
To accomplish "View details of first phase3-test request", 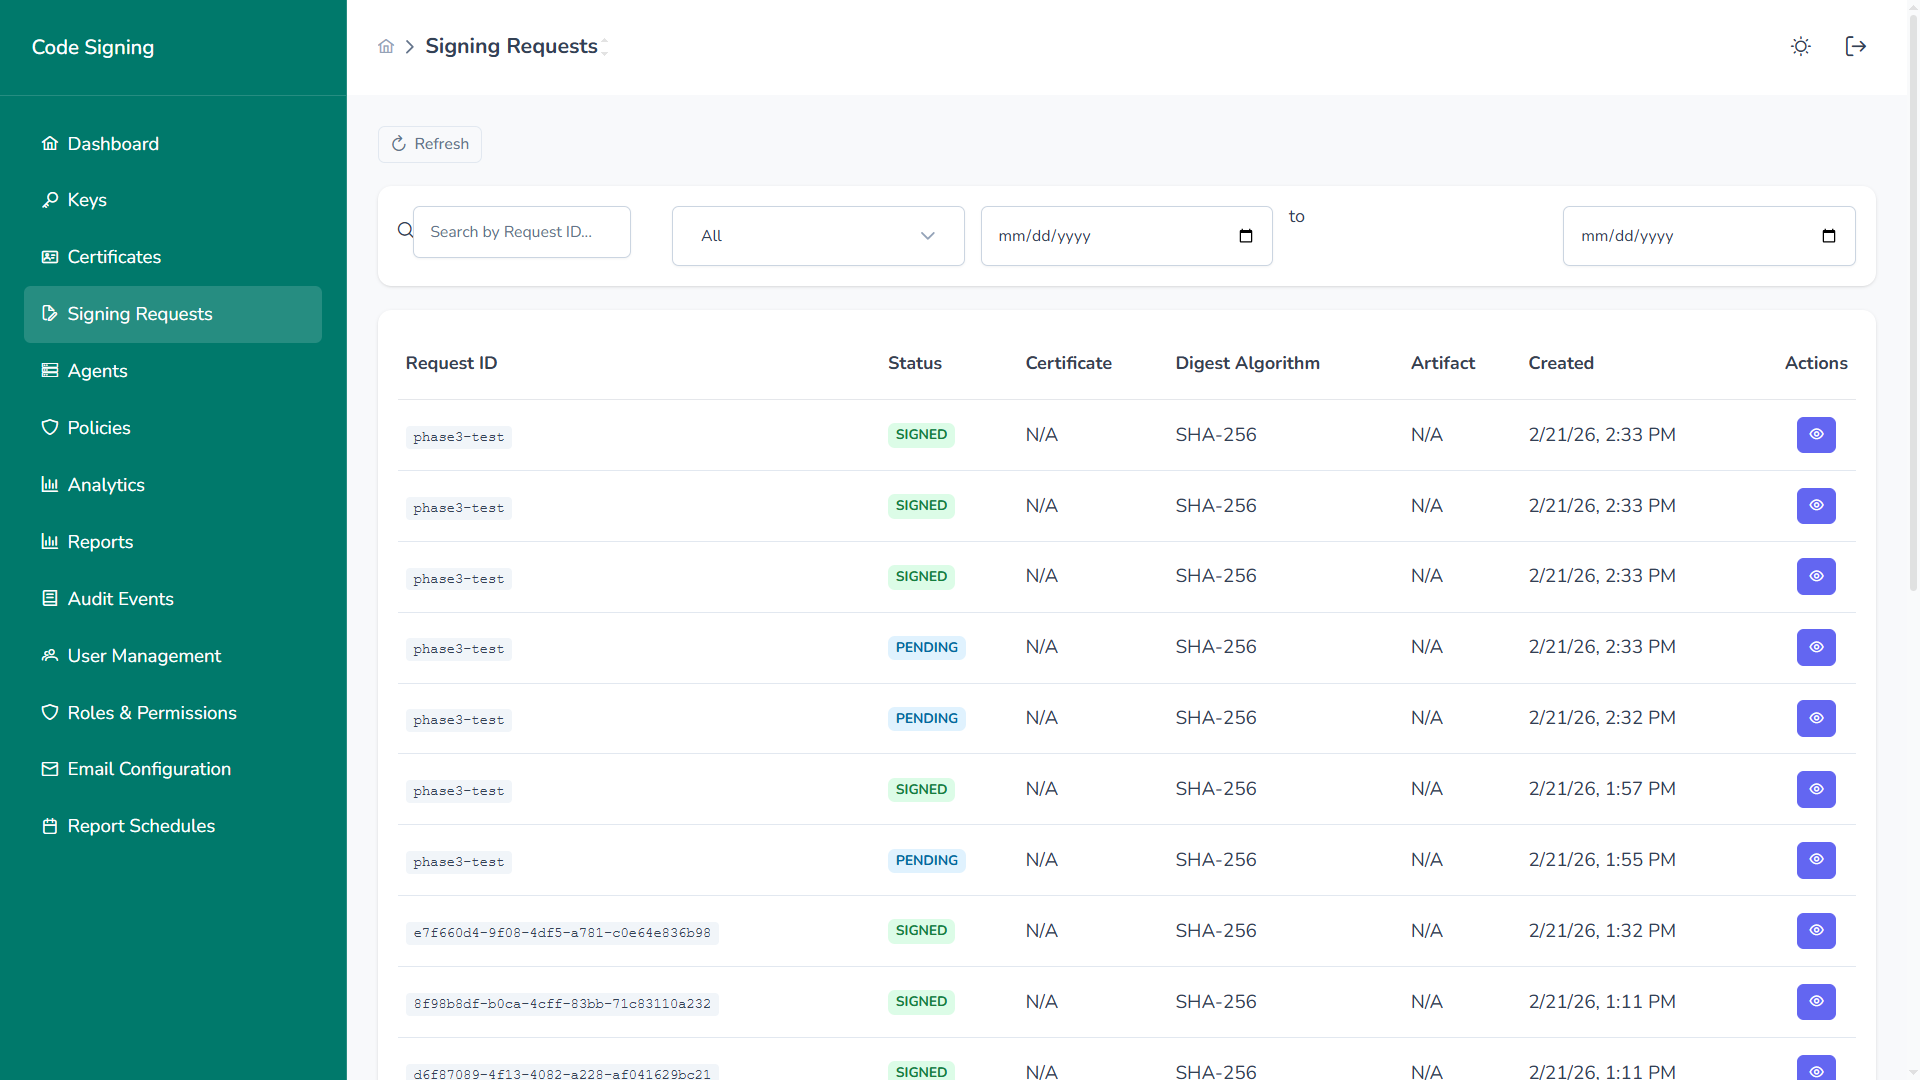I will [x=1815, y=435].
